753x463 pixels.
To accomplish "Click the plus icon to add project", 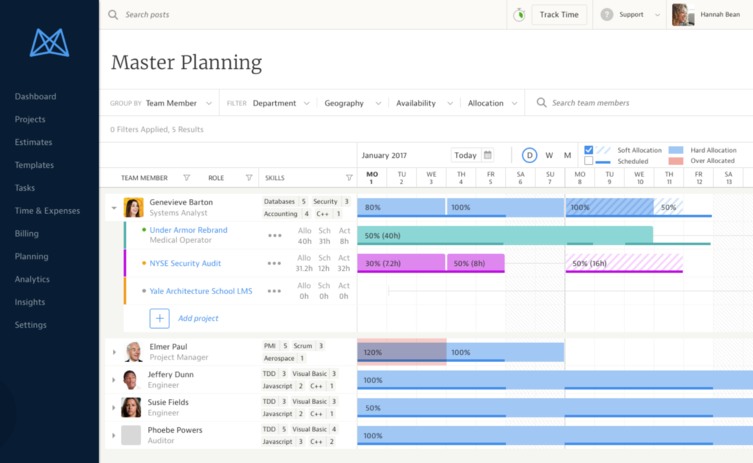I will point(159,318).
